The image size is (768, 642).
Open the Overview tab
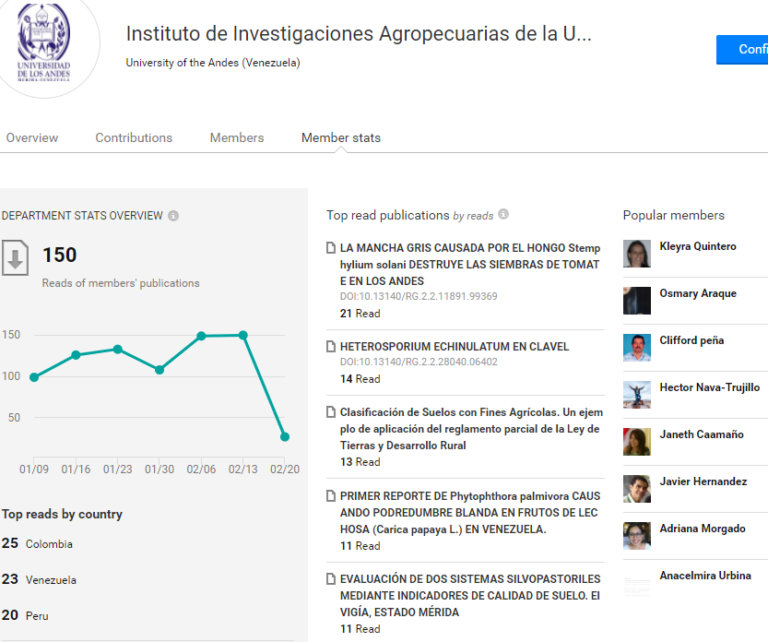tap(32, 138)
